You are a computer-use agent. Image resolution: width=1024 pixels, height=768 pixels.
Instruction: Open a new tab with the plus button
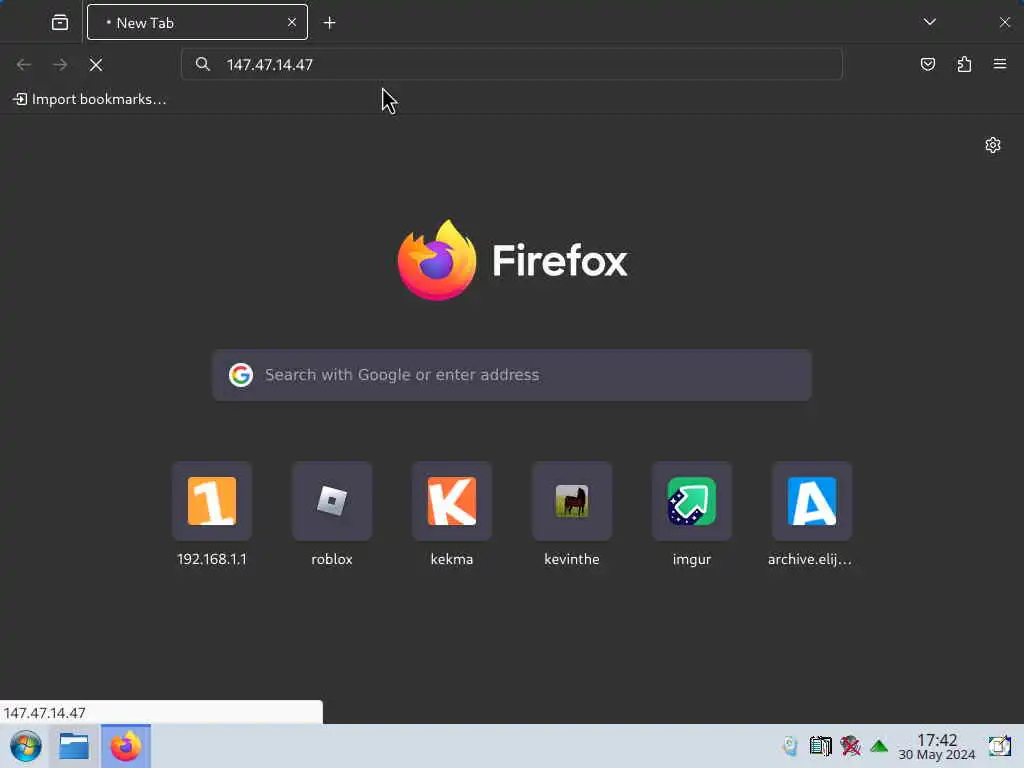pos(330,23)
